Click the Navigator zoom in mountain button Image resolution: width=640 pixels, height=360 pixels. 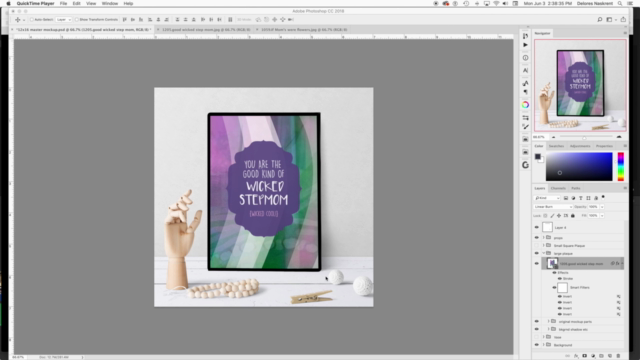619,137
